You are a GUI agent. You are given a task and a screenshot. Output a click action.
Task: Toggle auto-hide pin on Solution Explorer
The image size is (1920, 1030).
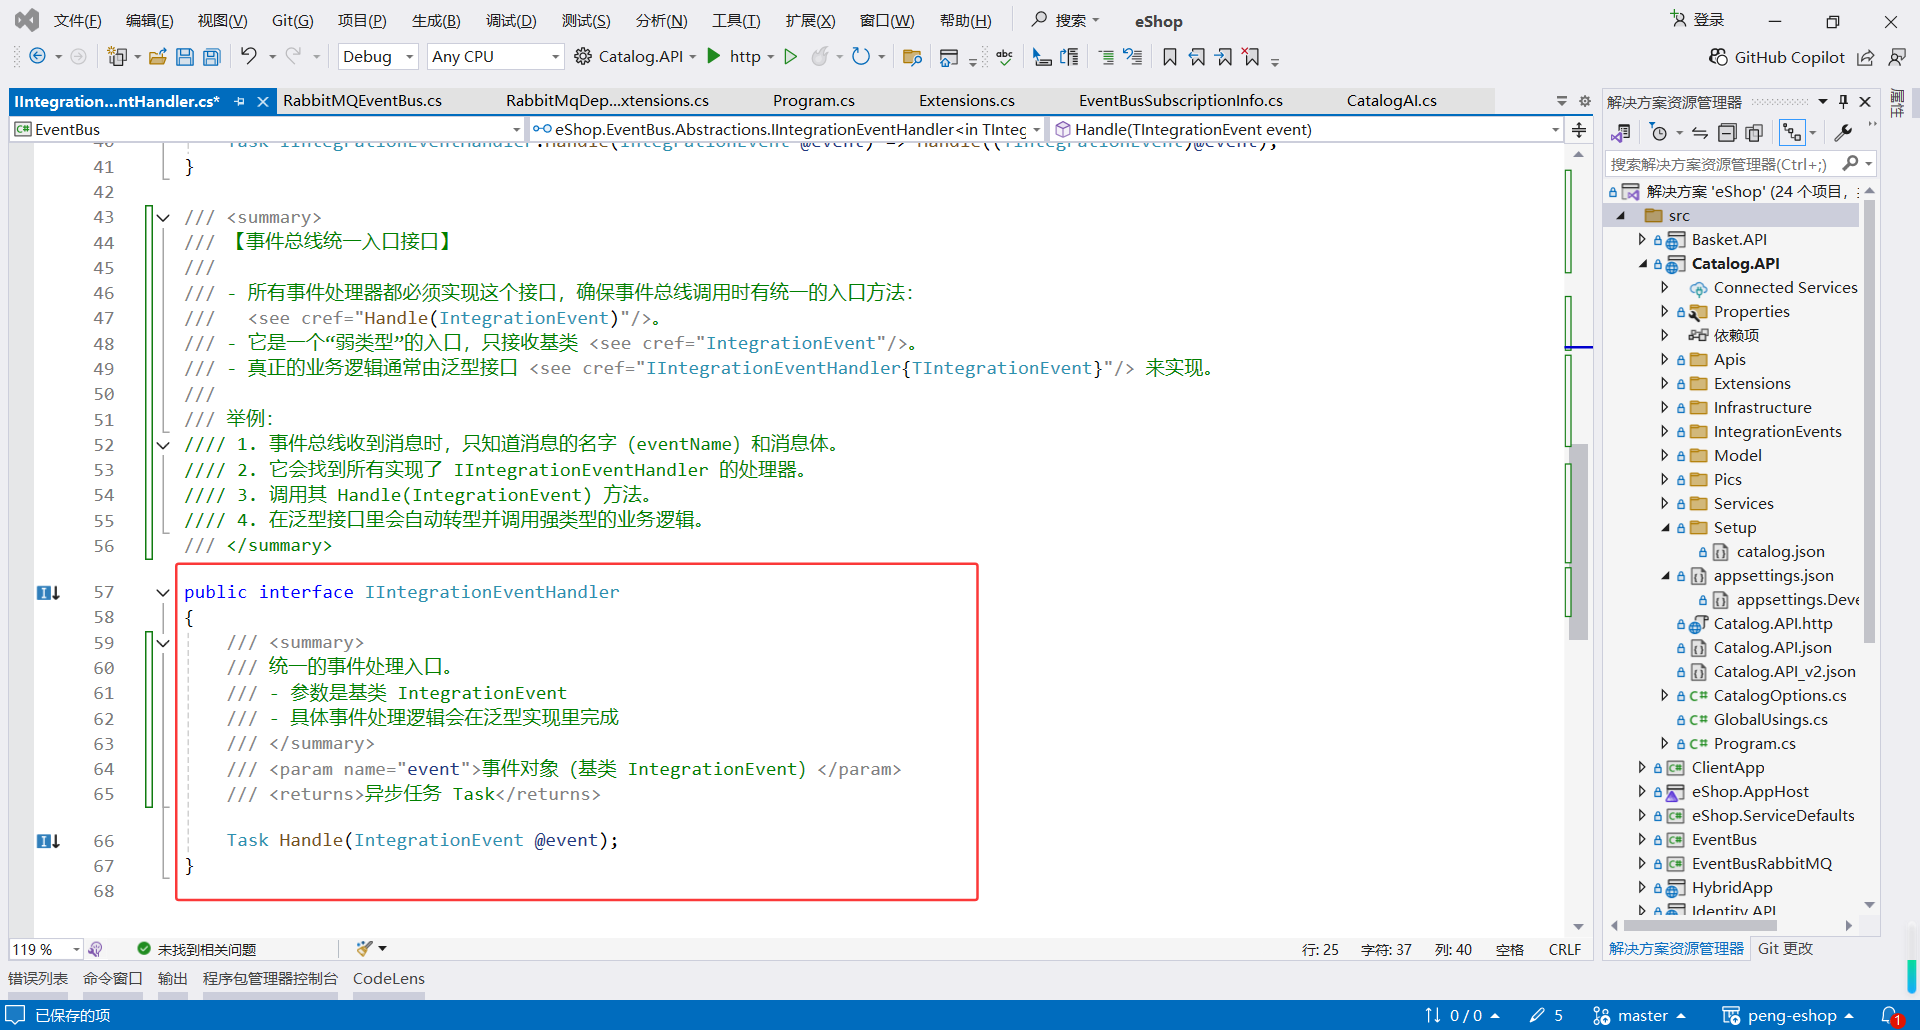point(1843,101)
